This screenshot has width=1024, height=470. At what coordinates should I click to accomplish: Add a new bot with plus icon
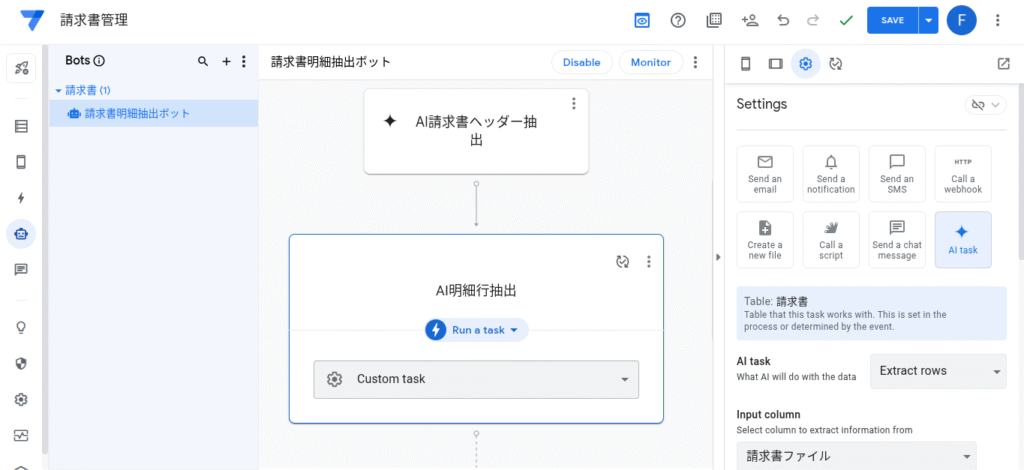[226, 62]
